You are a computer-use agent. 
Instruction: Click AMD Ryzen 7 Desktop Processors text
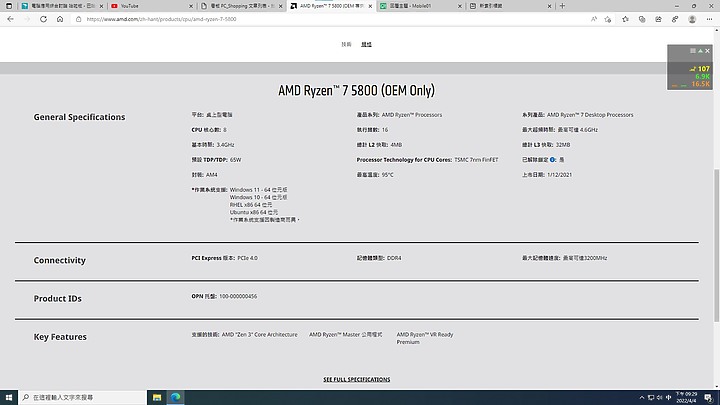click(590, 115)
